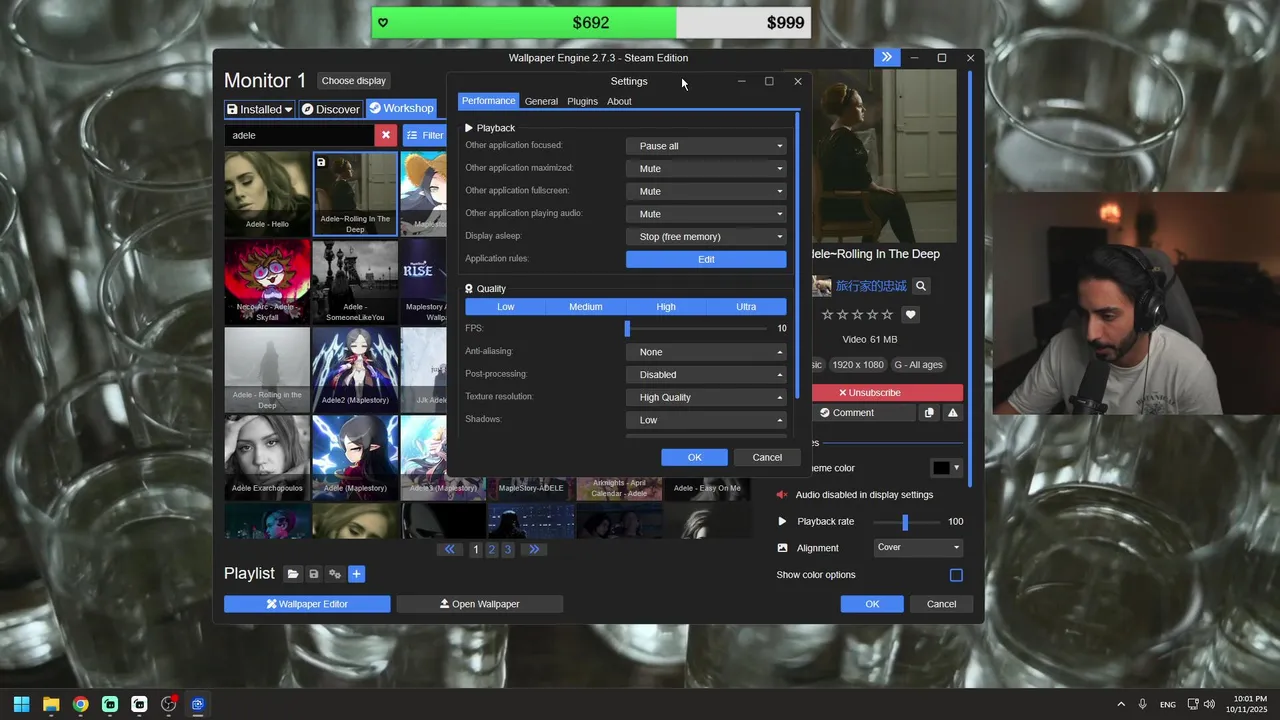1280x720 pixels.
Task: Open Discover tab
Action: tap(330, 109)
